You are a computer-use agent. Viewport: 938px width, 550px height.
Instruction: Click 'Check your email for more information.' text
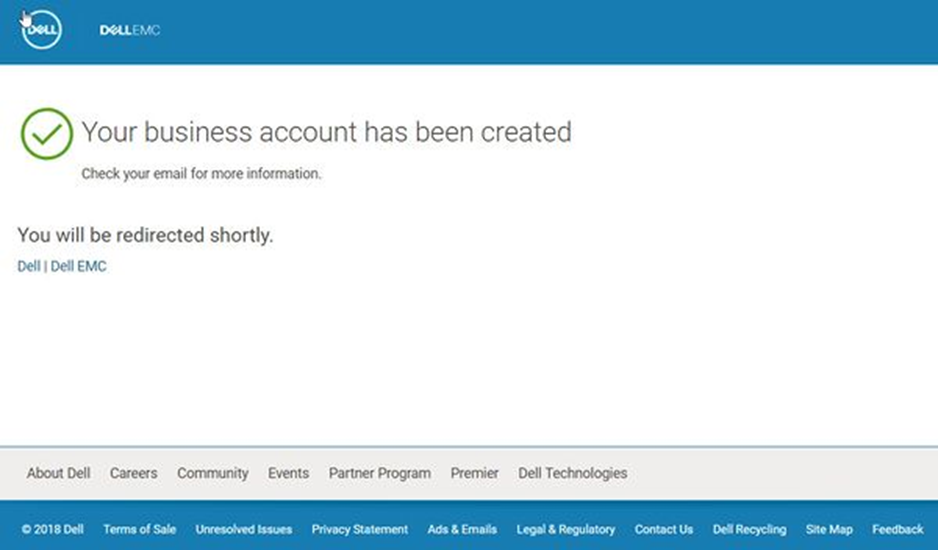tap(201, 174)
